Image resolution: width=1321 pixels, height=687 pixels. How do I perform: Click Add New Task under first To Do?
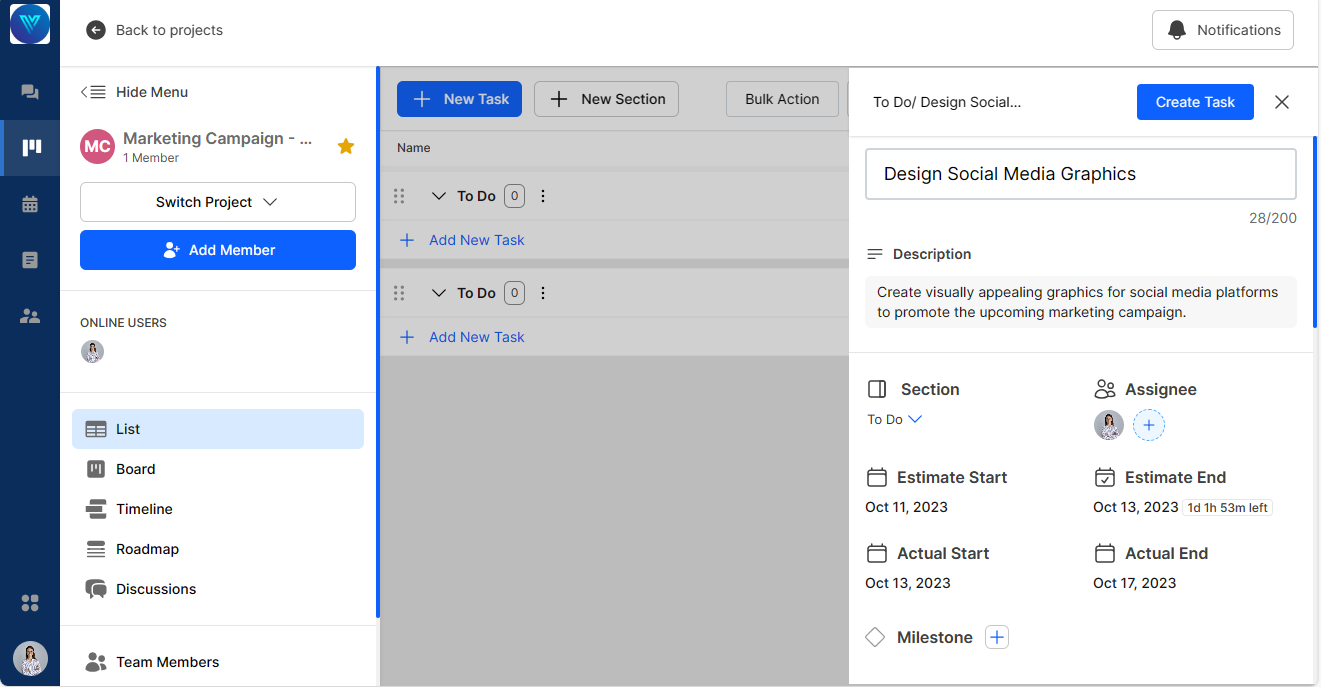462,240
